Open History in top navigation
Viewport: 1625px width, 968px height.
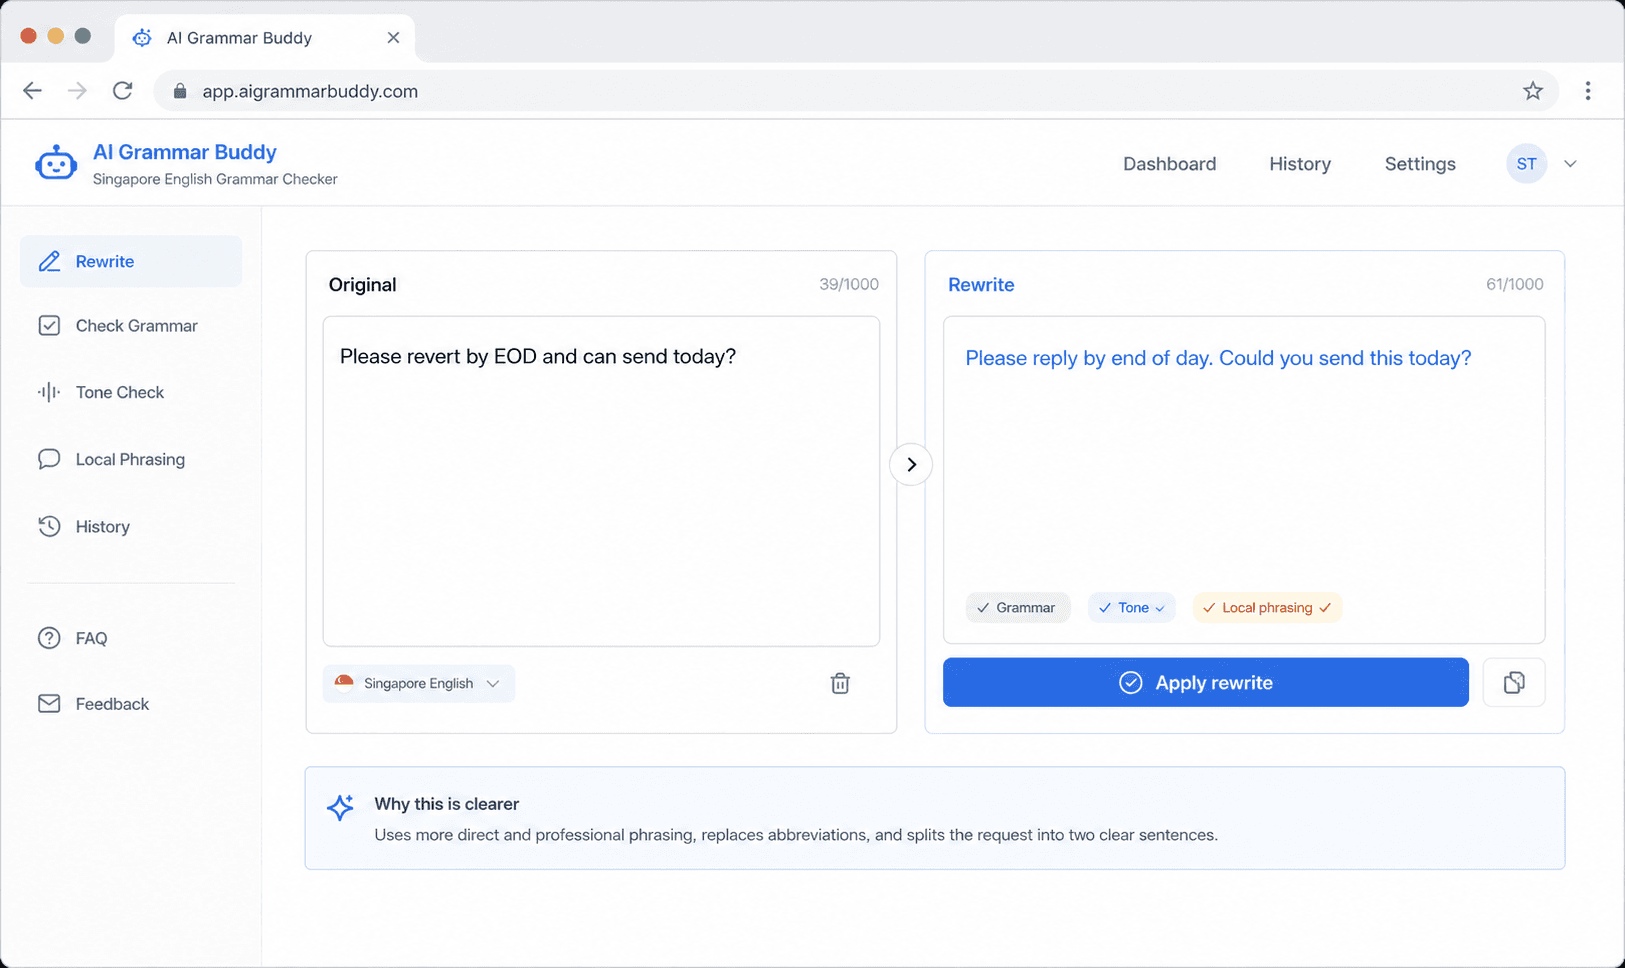[x=1300, y=164]
